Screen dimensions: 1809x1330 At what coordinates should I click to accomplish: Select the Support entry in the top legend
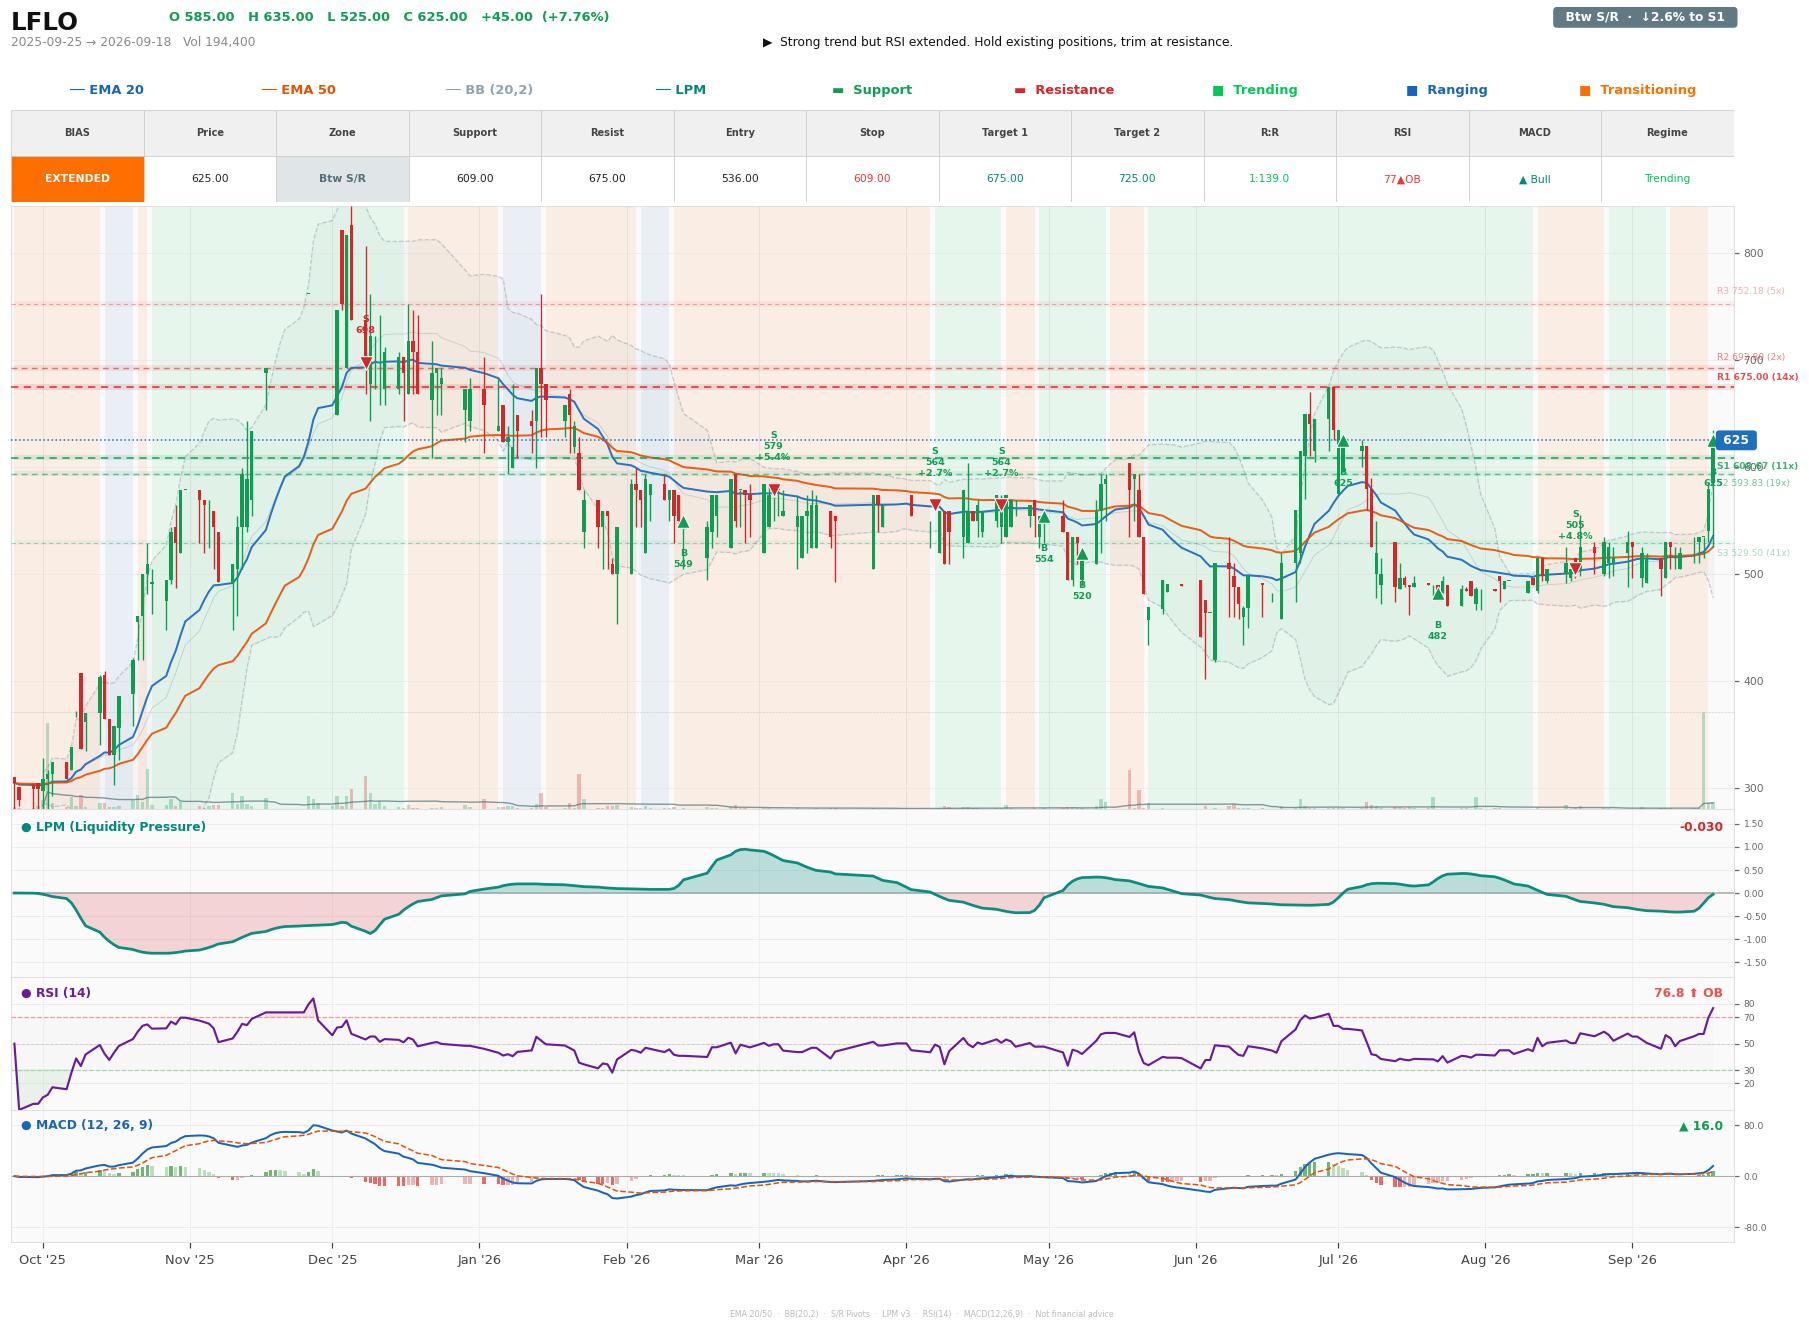(872, 90)
